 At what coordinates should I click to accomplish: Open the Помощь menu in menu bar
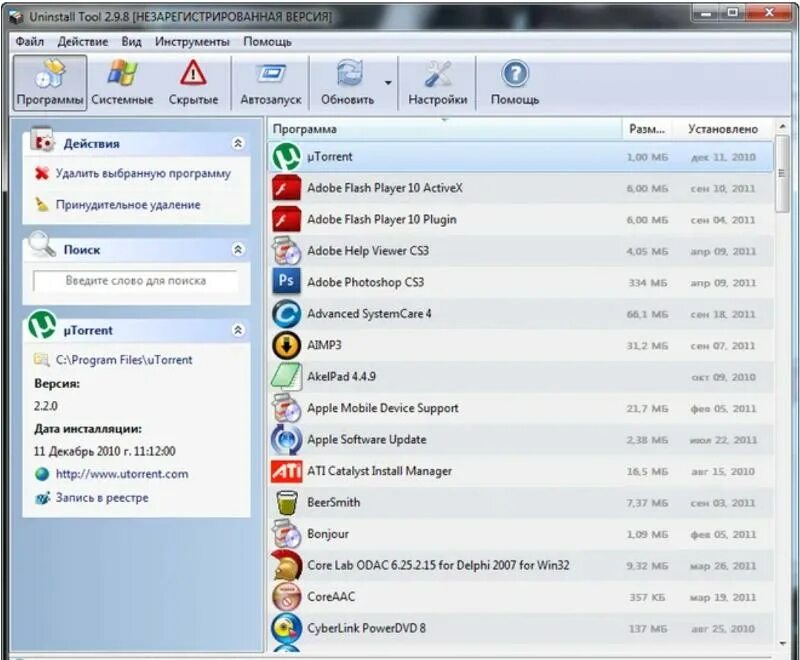[x=267, y=41]
